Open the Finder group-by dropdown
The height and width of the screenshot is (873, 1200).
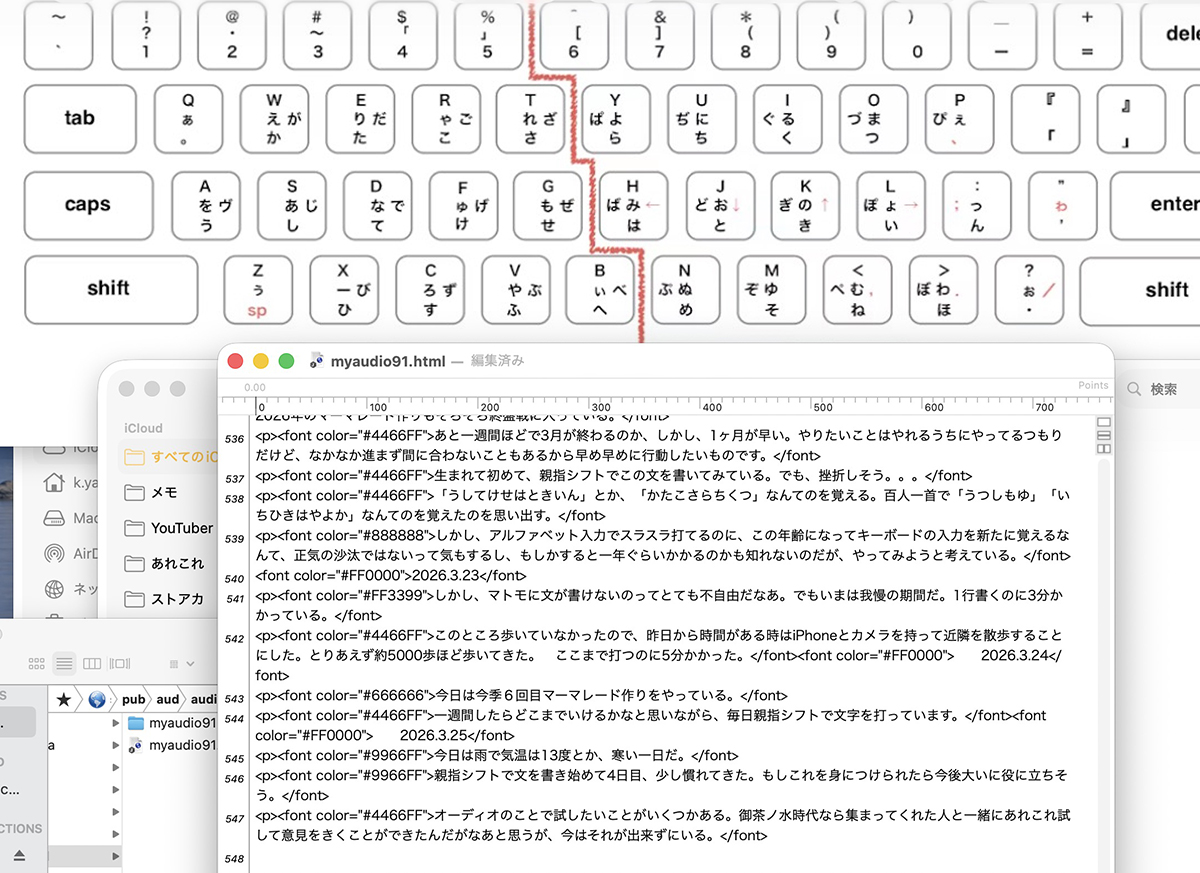[x=184, y=663]
